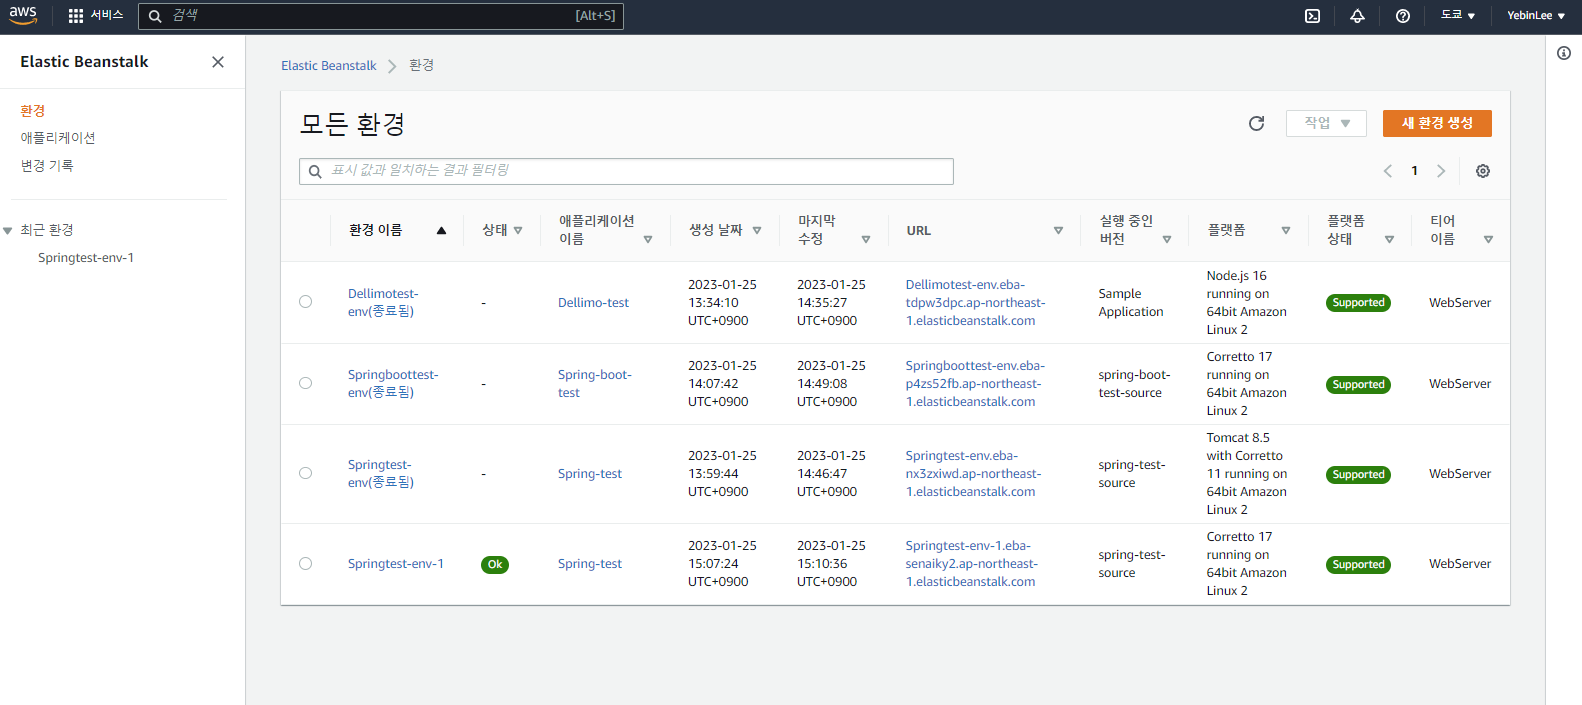Viewport: 1582px width, 705px height.
Task: Click the environment filter search field
Action: 626,171
